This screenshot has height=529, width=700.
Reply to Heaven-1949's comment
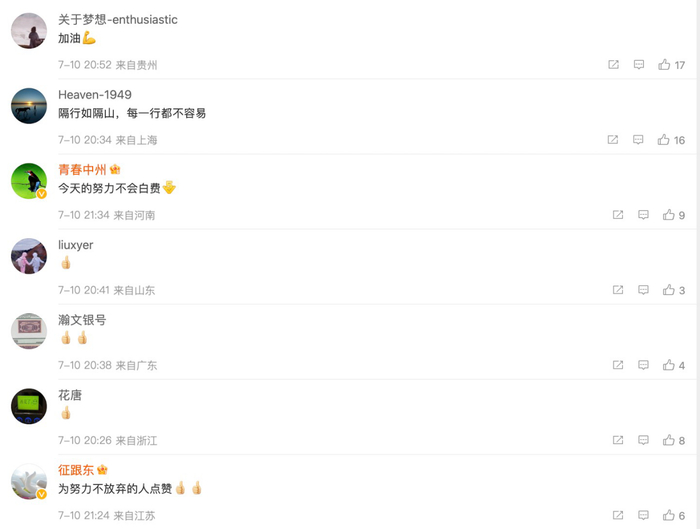(639, 140)
